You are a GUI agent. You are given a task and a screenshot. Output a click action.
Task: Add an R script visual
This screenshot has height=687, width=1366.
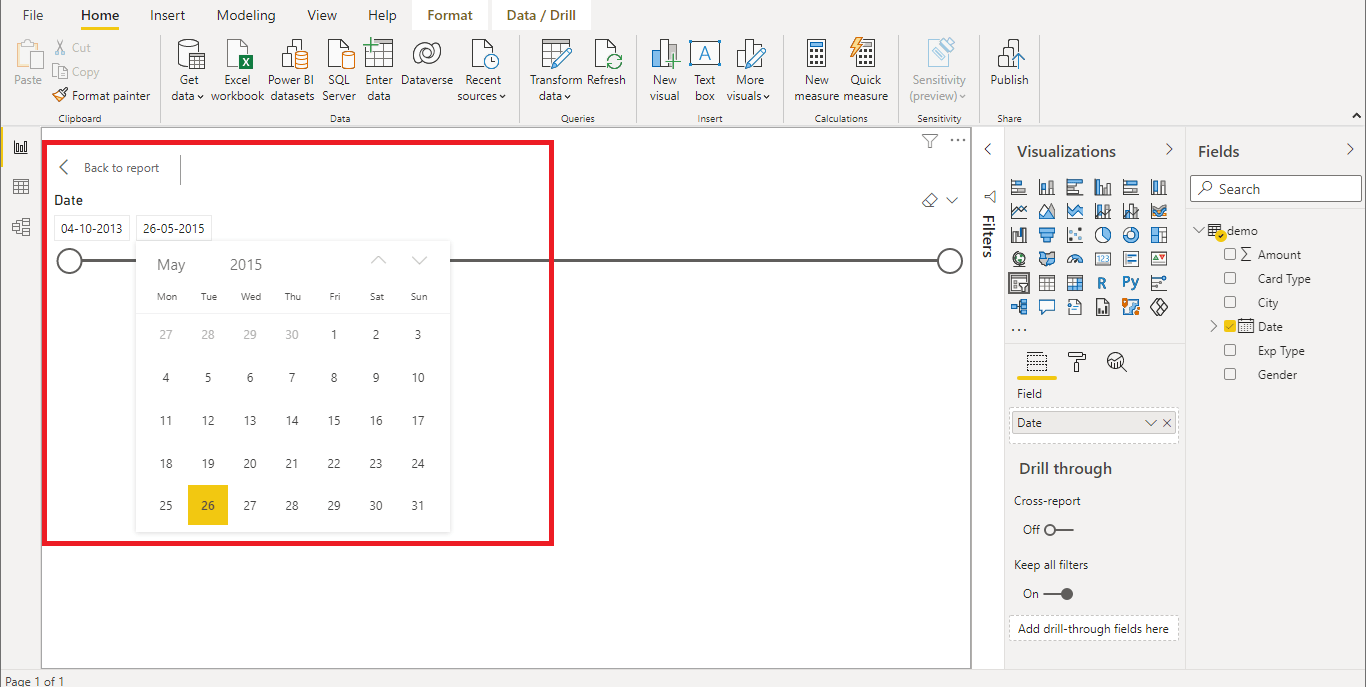(1102, 283)
